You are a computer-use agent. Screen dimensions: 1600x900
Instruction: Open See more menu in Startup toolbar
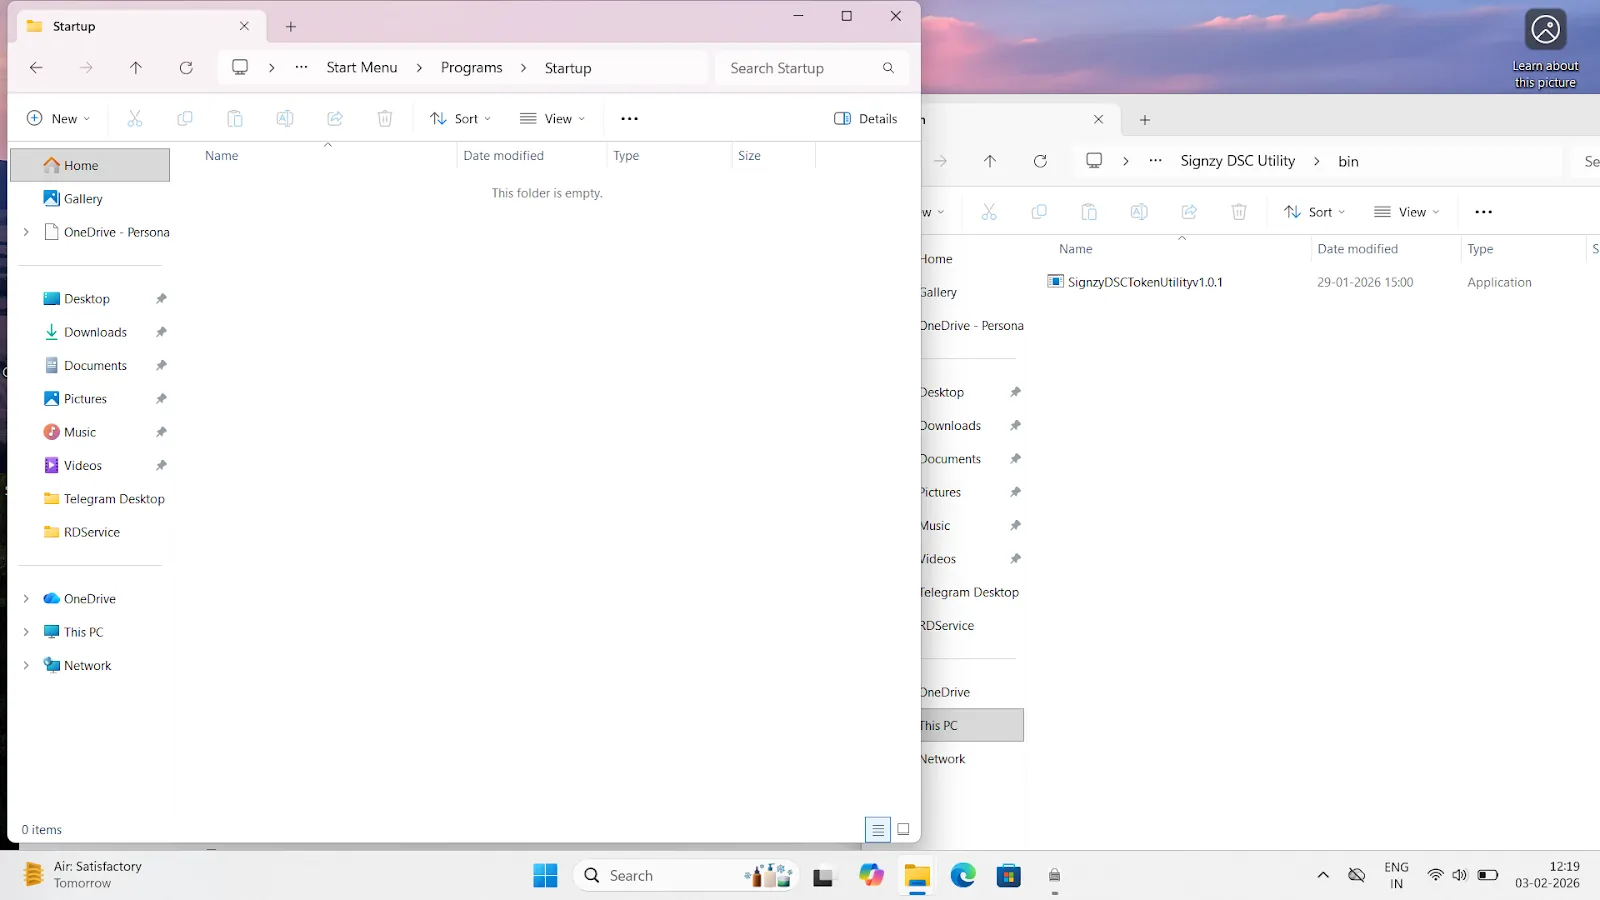point(629,119)
